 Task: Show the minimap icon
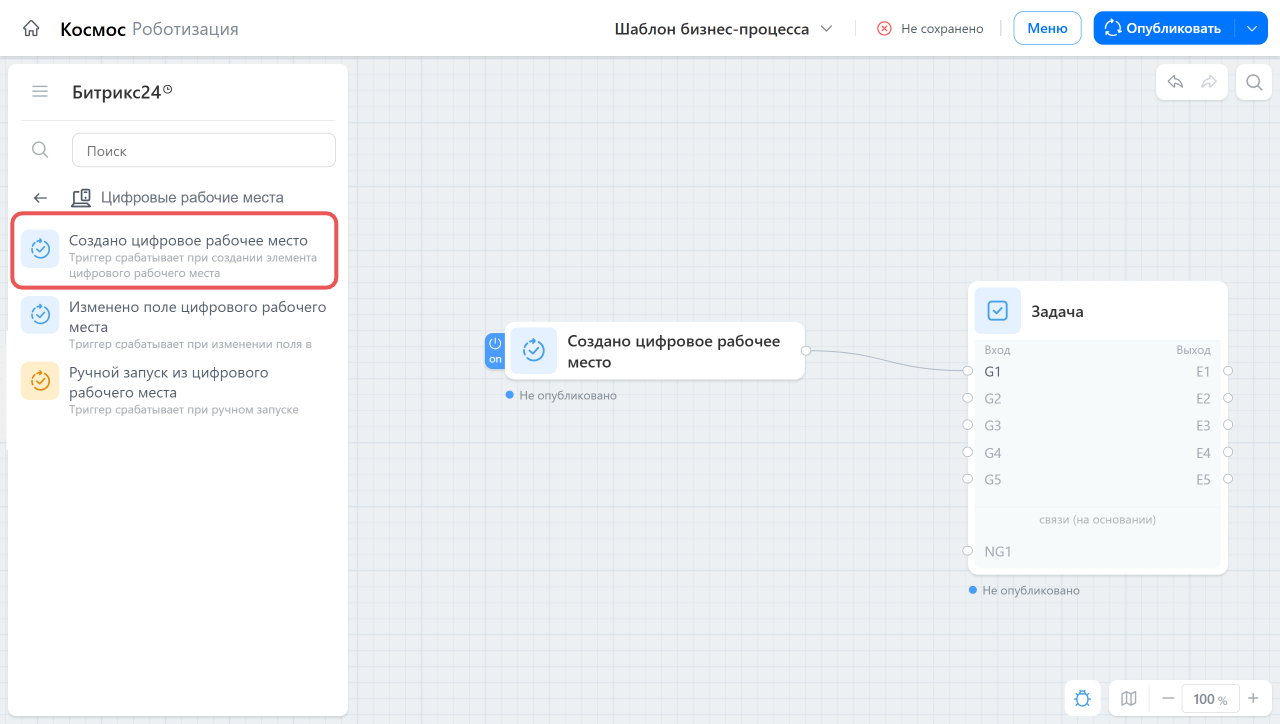coord(1129,699)
